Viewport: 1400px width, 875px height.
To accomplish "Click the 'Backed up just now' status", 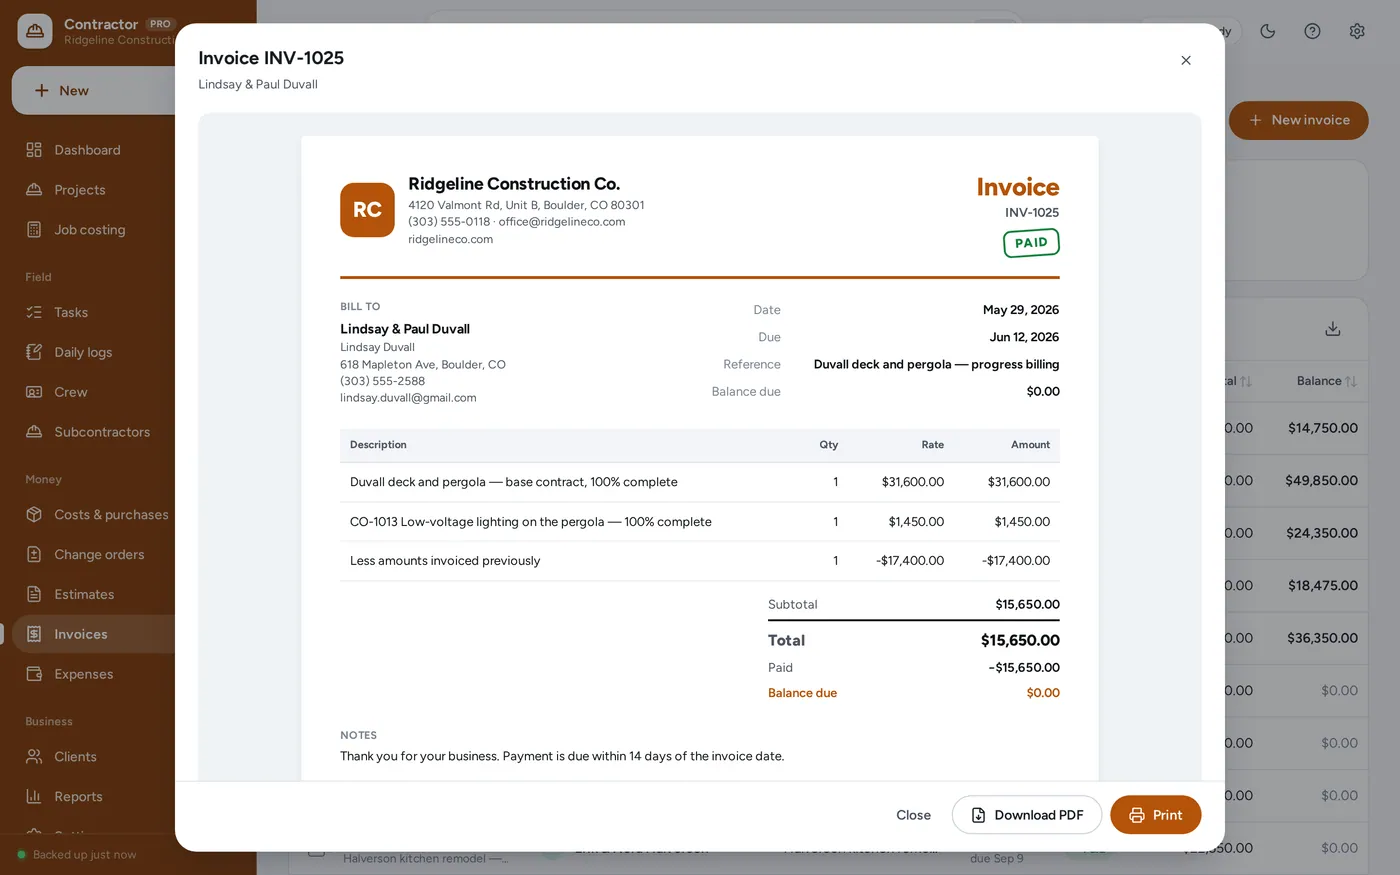I will click(x=76, y=855).
